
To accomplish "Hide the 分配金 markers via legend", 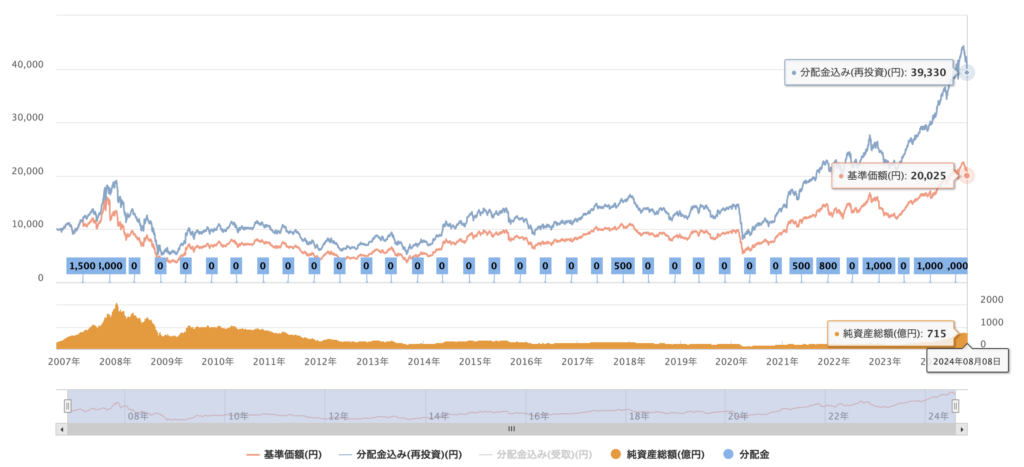I will coord(750,454).
